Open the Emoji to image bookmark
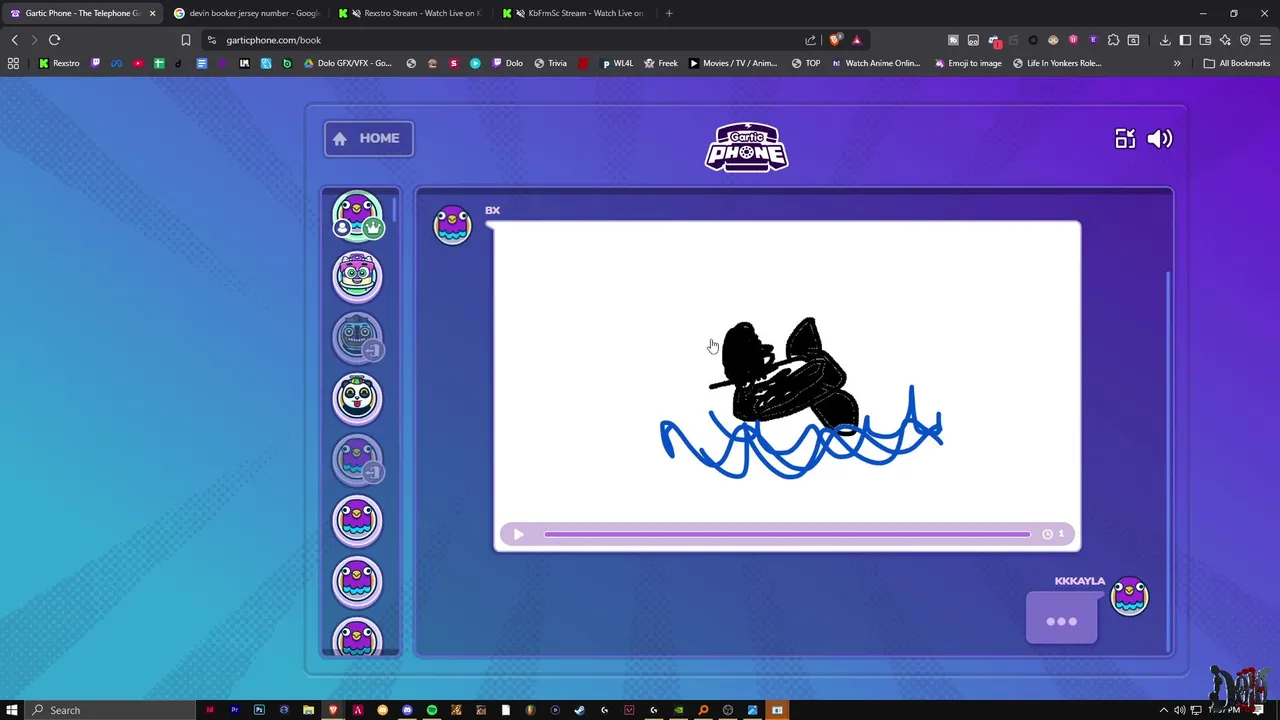 [x=968, y=63]
